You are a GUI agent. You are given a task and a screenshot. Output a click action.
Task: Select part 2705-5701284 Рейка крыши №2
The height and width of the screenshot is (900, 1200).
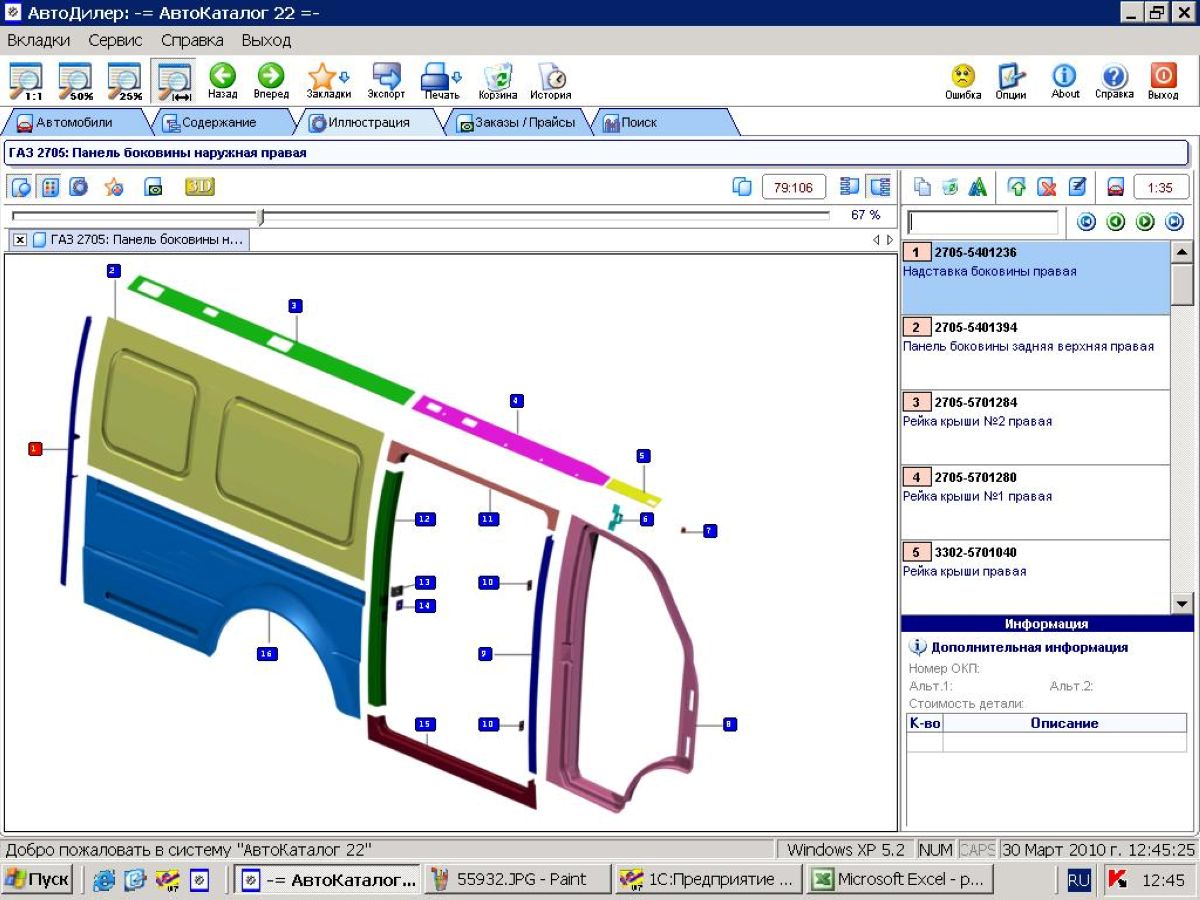1035,427
